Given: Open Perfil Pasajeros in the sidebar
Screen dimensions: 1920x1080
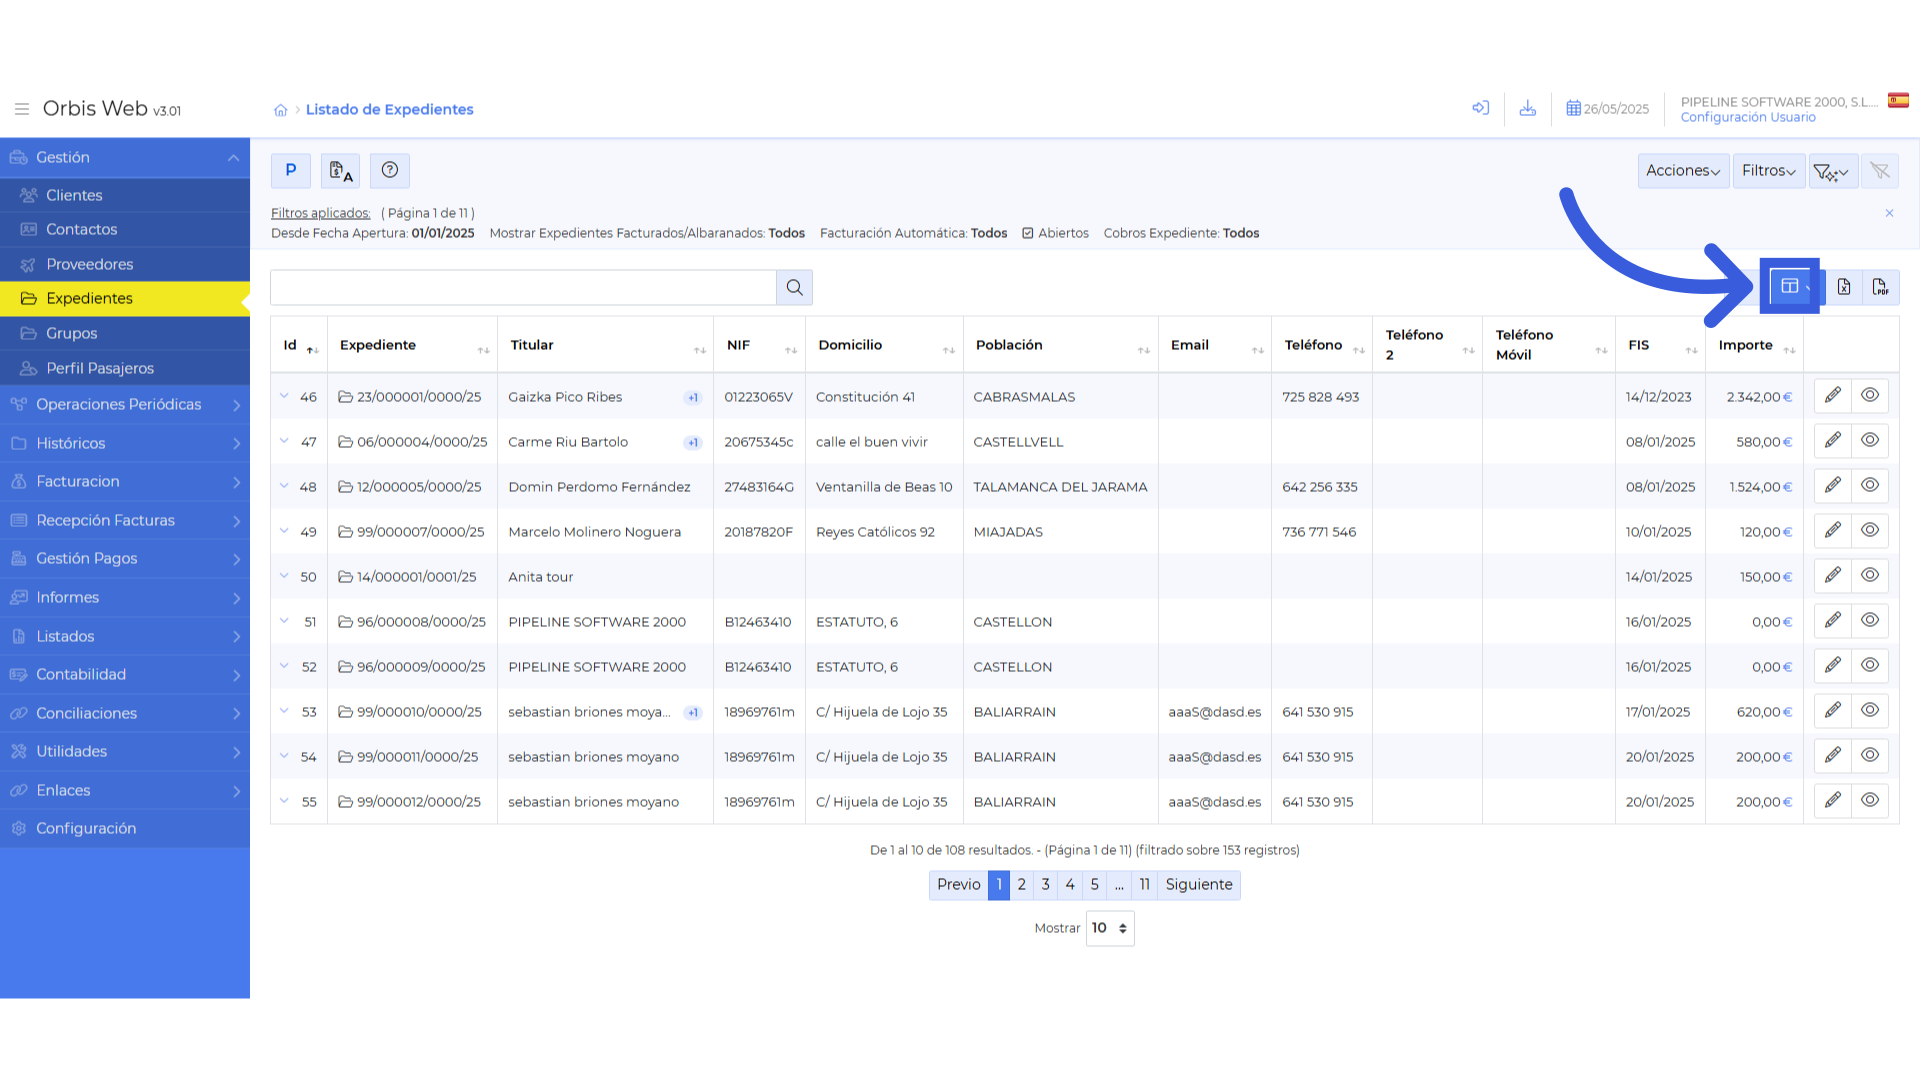Looking at the screenshot, I should [x=125, y=368].
